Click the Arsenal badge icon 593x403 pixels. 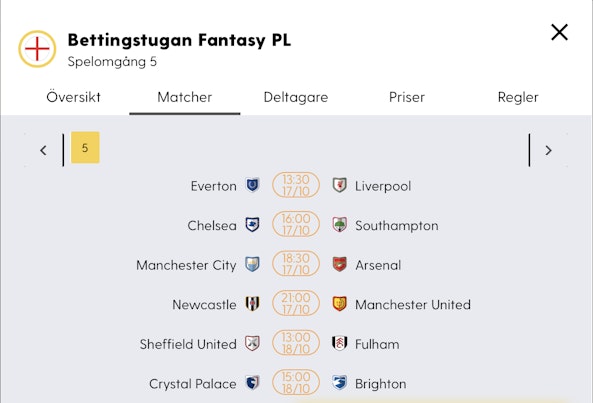tap(339, 264)
